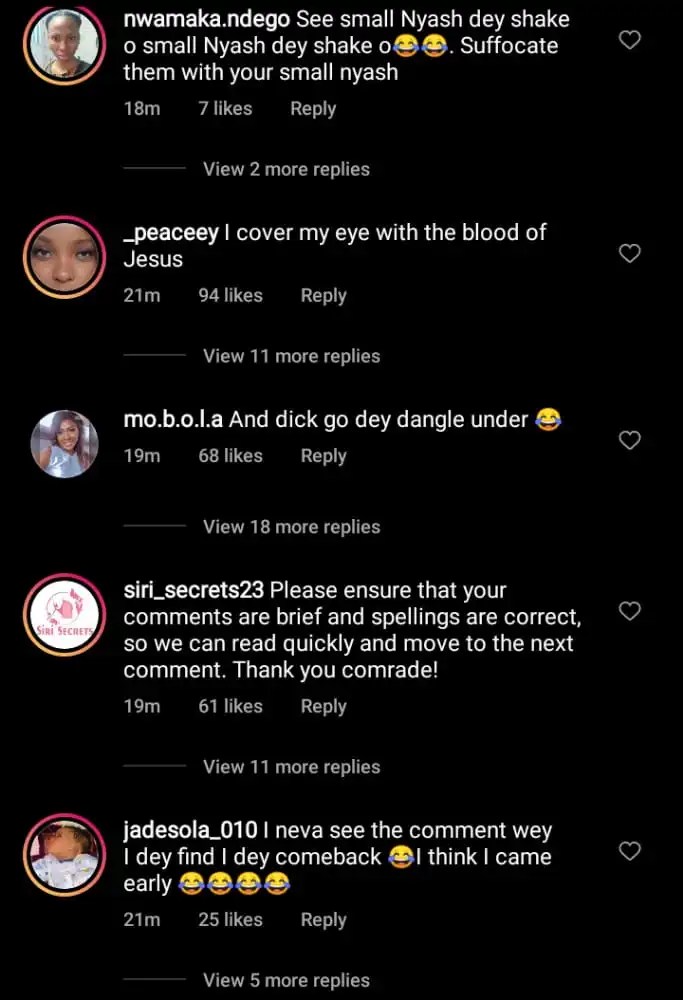The height and width of the screenshot is (1000, 683).
Task: Expand "View 2 more replies"
Action: [286, 169]
